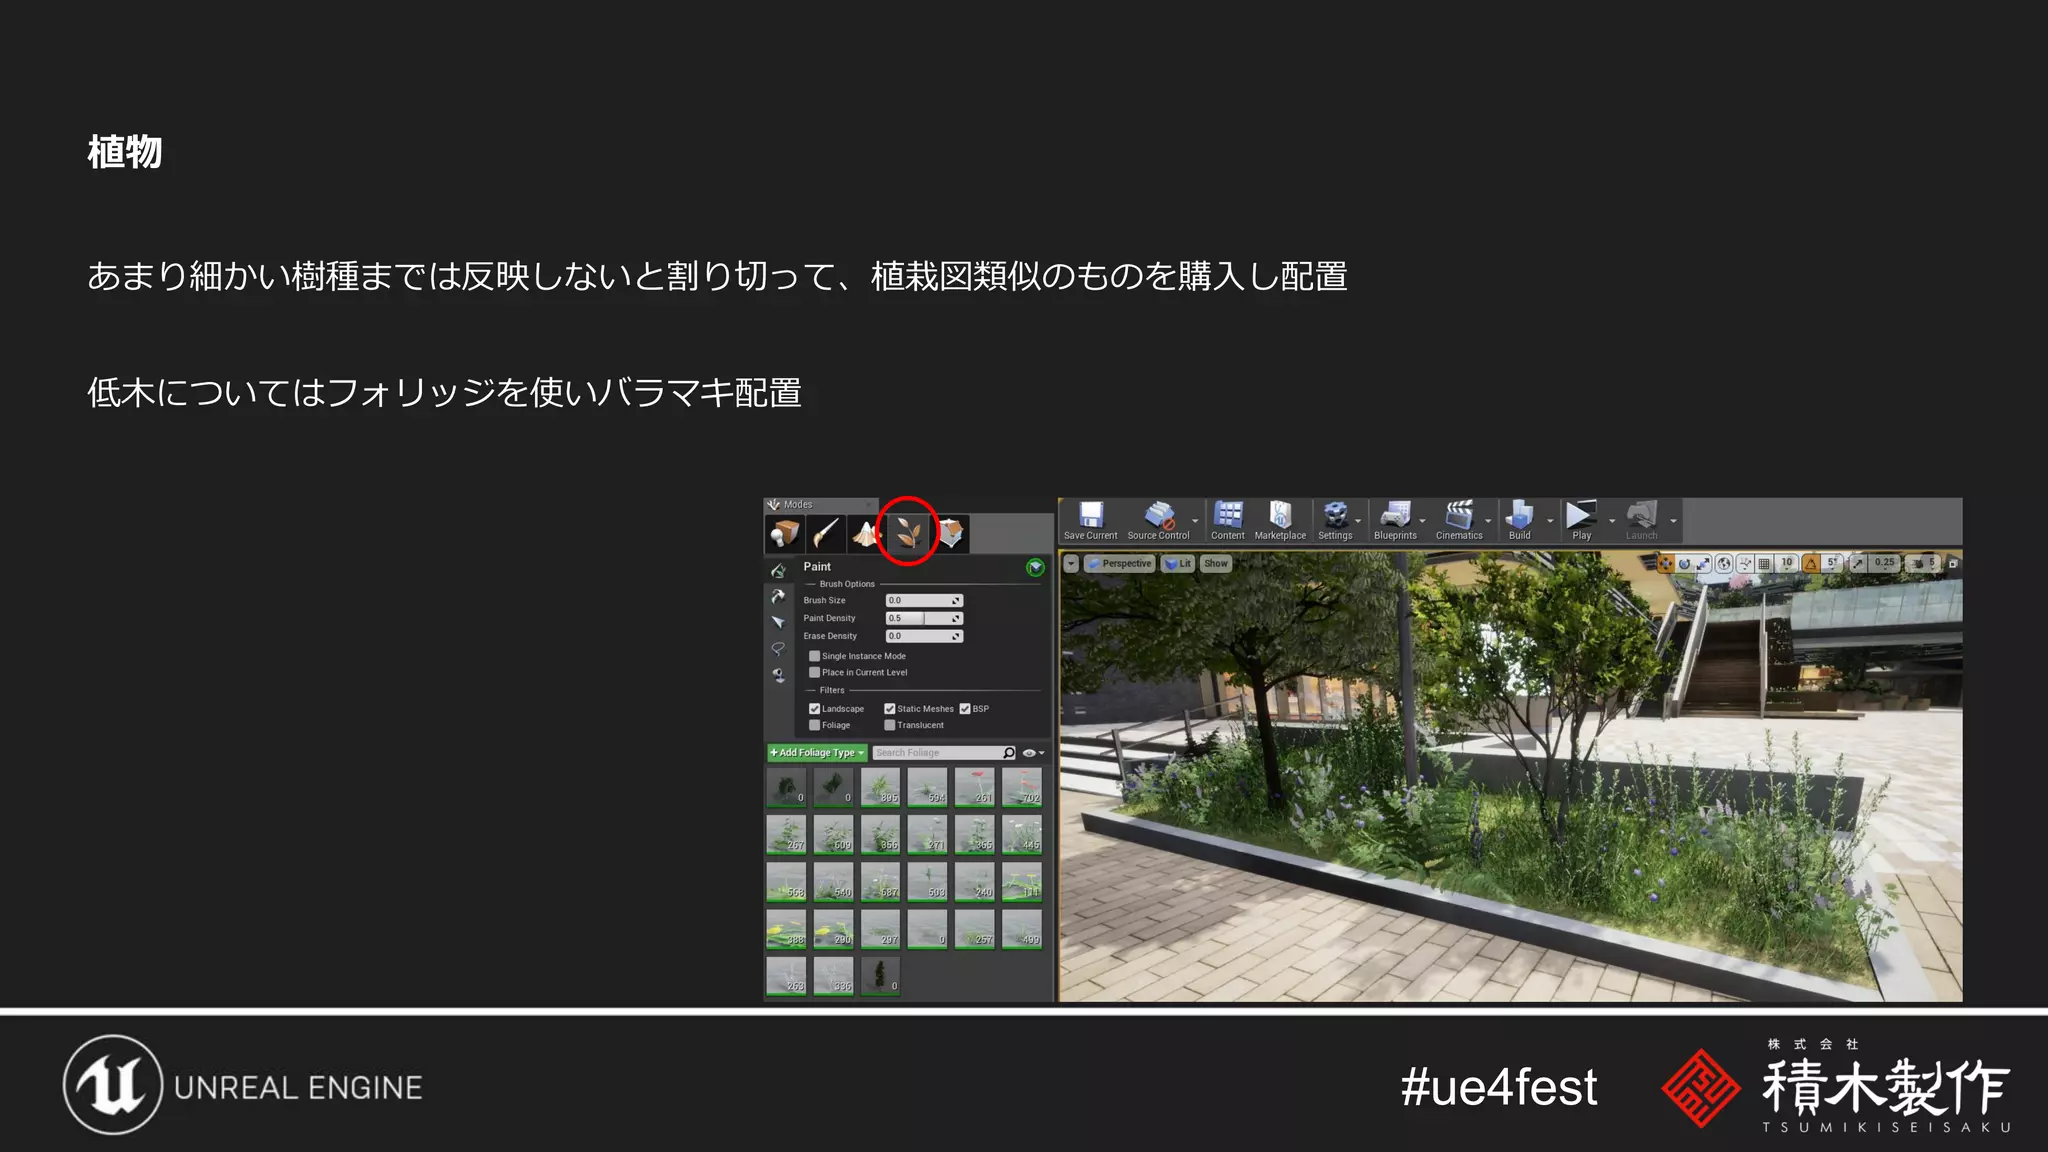Select the Place mode icon

(783, 533)
